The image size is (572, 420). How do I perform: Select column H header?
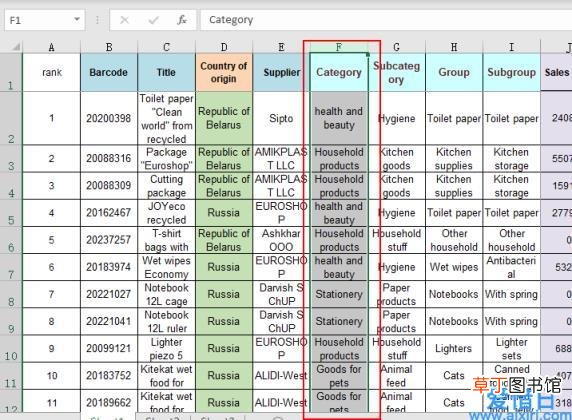click(x=454, y=47)
